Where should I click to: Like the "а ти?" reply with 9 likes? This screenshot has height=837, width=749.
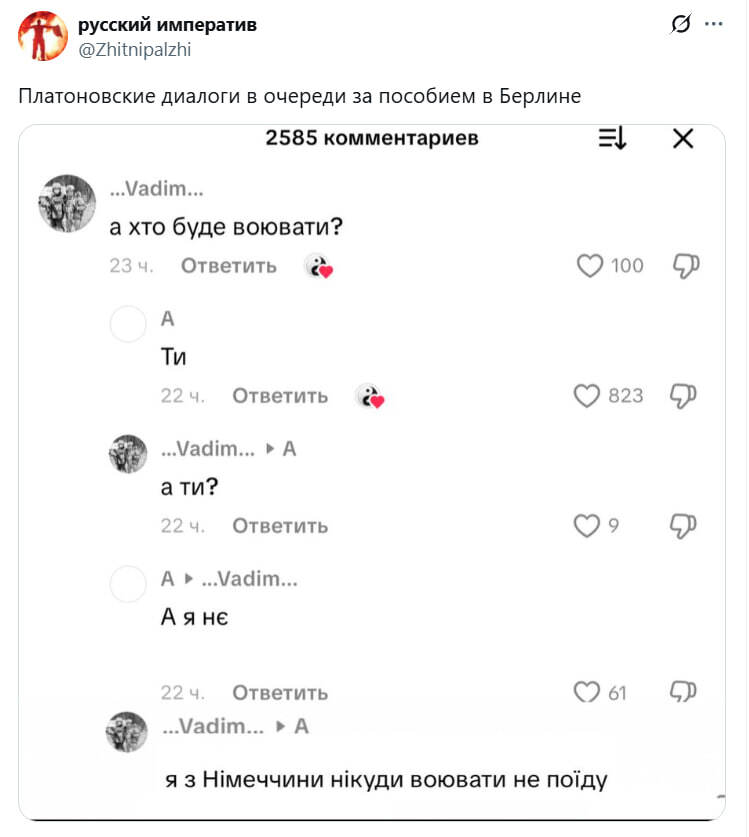coord(586,526)
